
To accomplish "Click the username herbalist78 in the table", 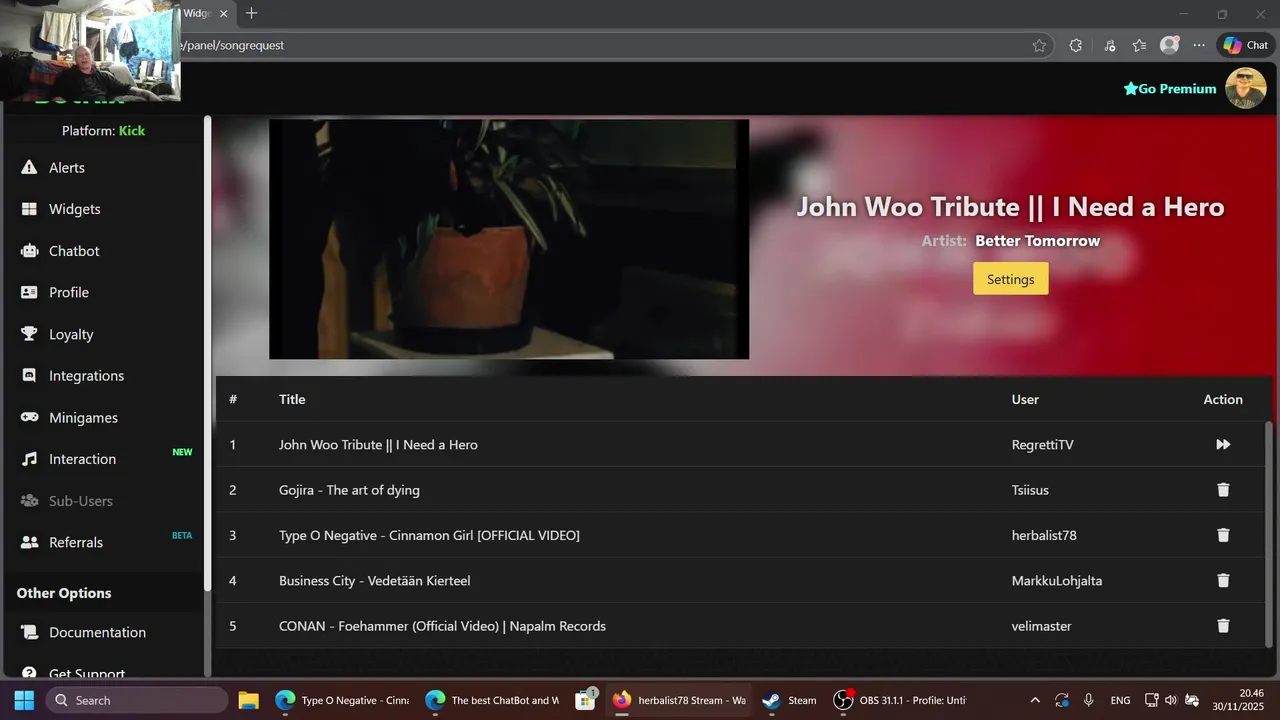I will (1044, 535).
